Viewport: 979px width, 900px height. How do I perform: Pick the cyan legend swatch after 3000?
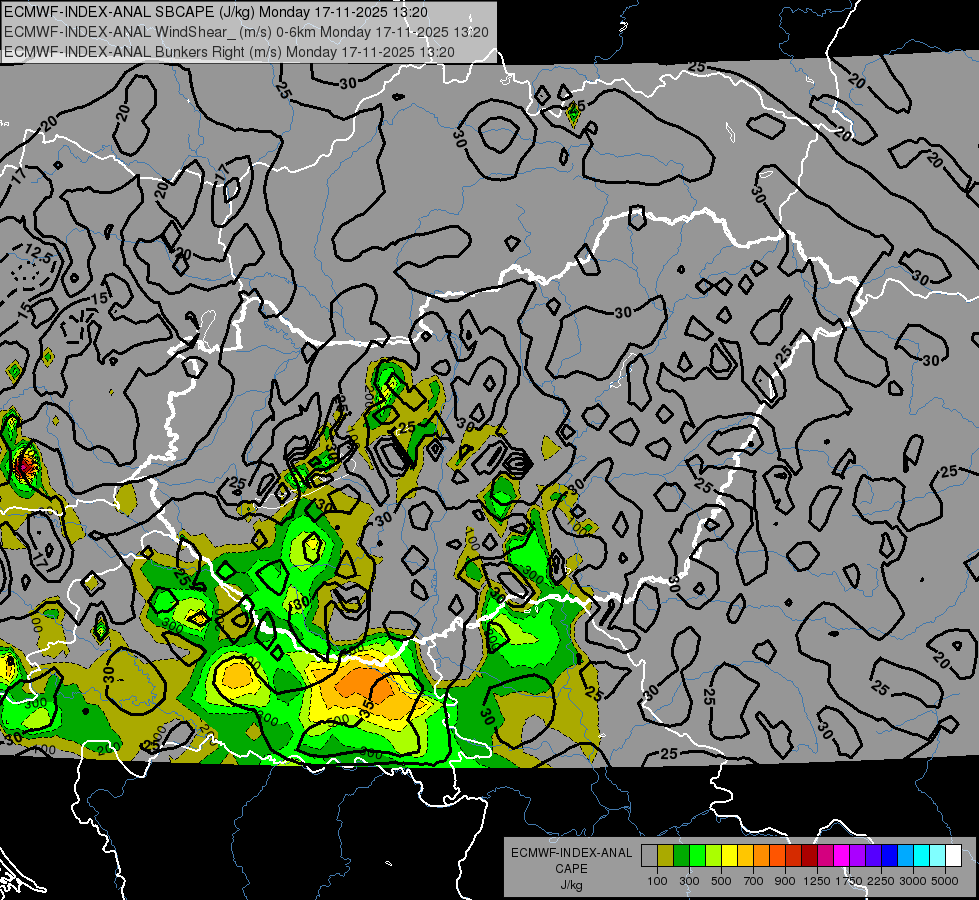[922, 856]
